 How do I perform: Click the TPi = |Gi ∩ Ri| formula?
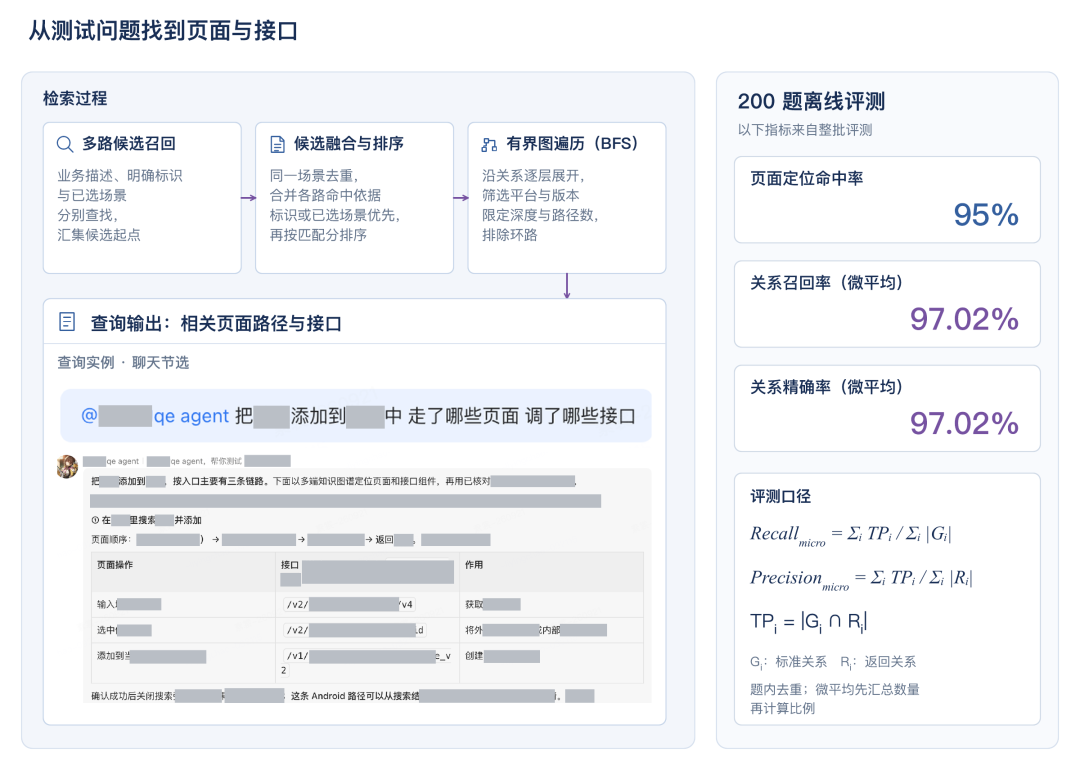coord(809,623)
